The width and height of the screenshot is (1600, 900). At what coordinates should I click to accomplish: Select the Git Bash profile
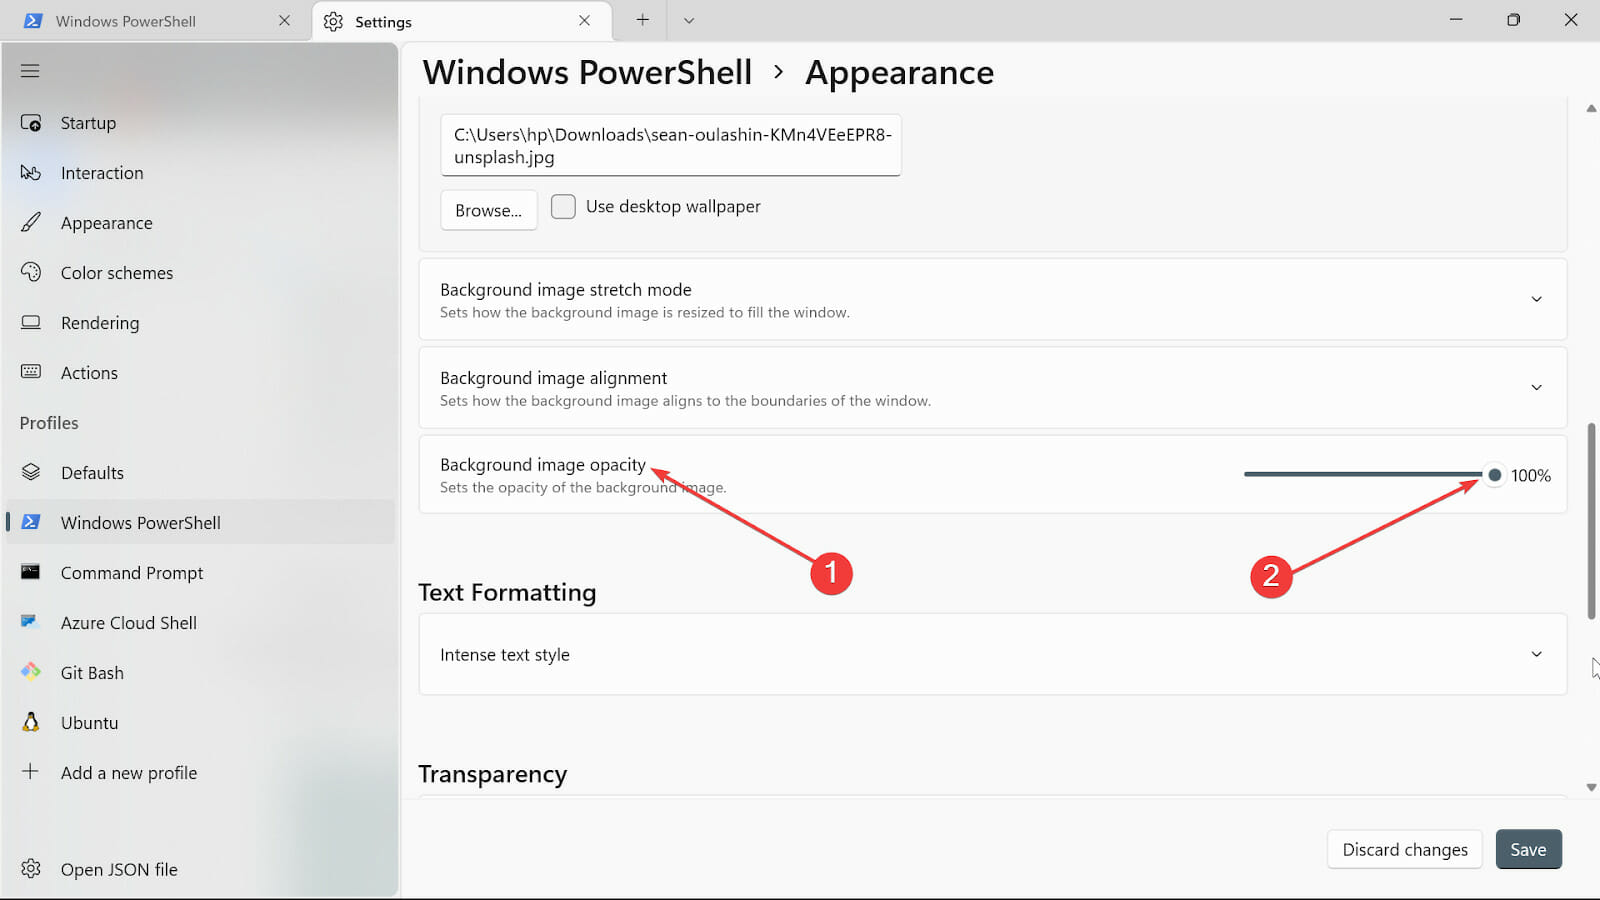tap(200, 673)
